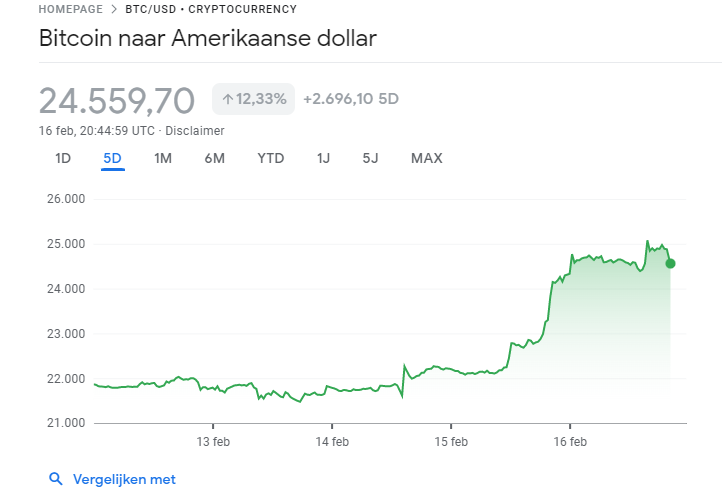Click the breadcrumb chevron separator arrow
This screenshot has width=722, height=494.
114,9
